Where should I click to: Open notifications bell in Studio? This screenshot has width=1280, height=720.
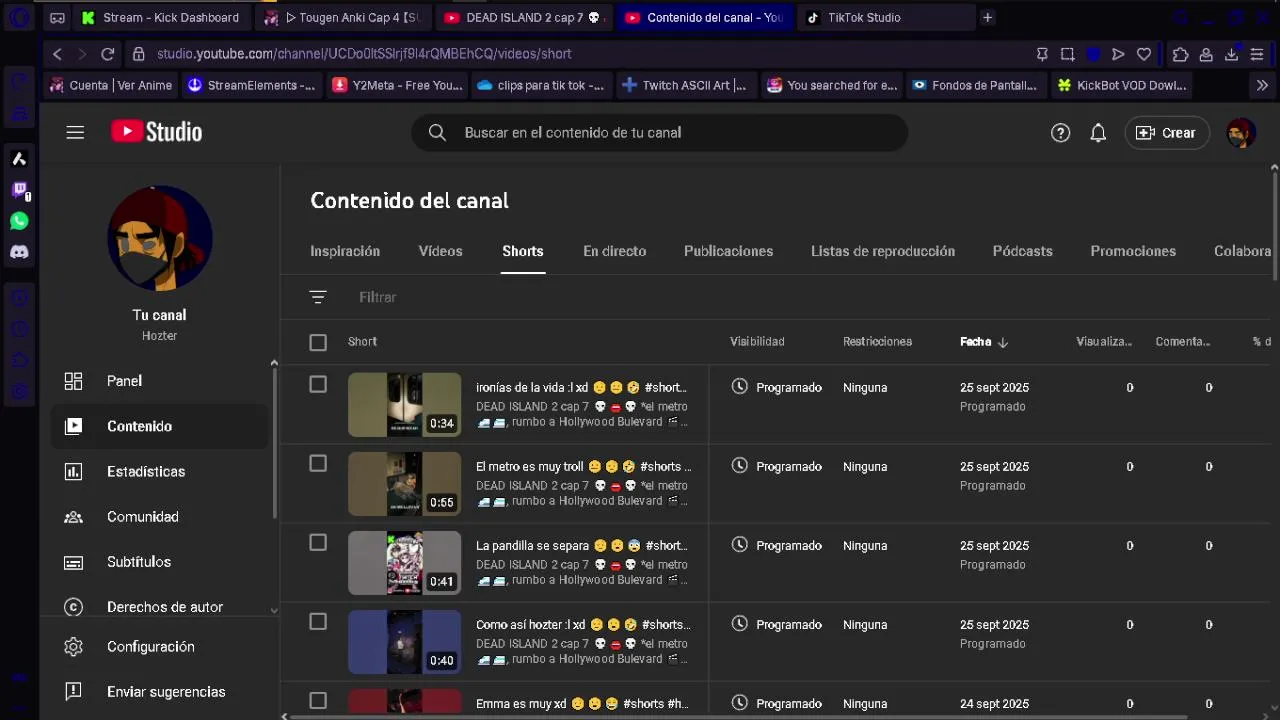pyautogui.click(x=1098, y=133)
